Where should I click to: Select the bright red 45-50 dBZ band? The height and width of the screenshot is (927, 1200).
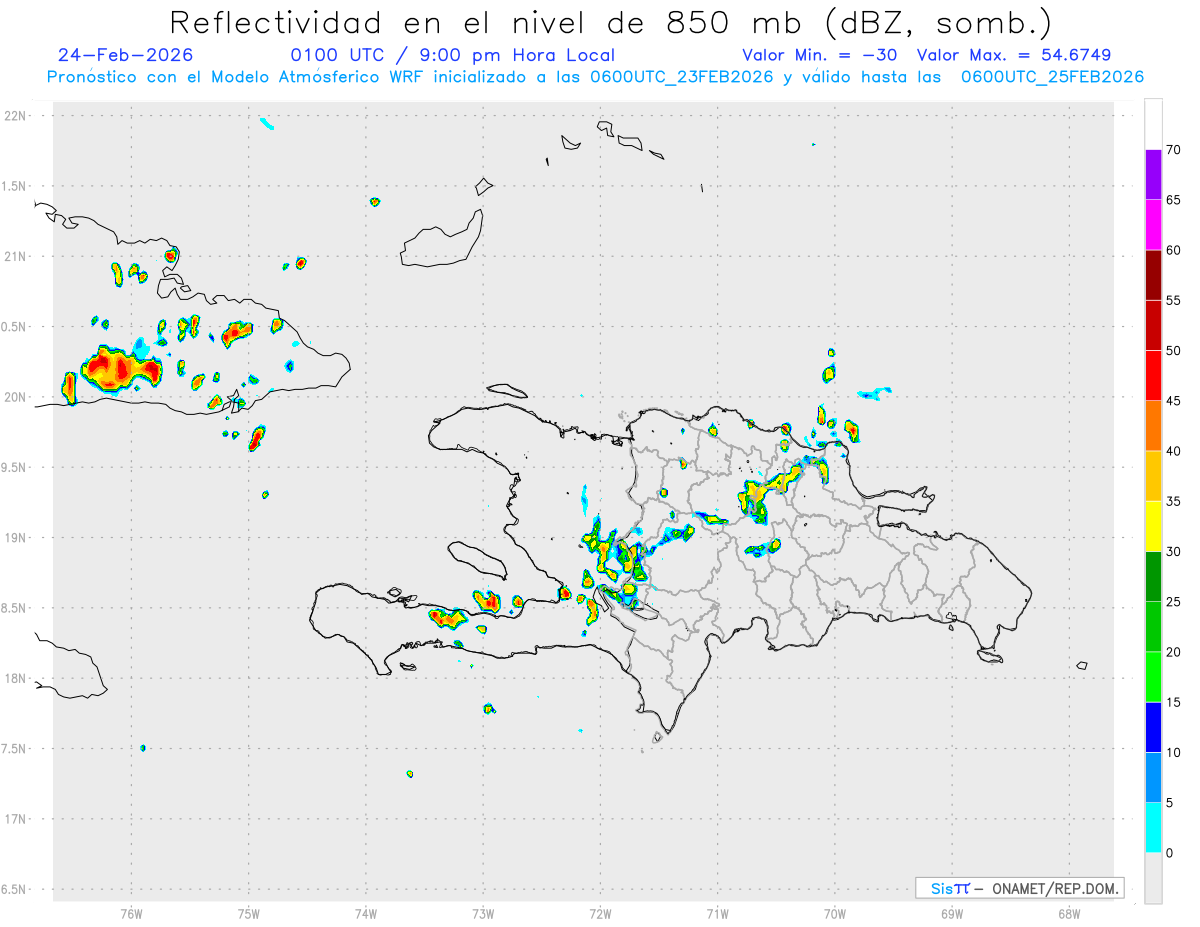pos(1153,376)
